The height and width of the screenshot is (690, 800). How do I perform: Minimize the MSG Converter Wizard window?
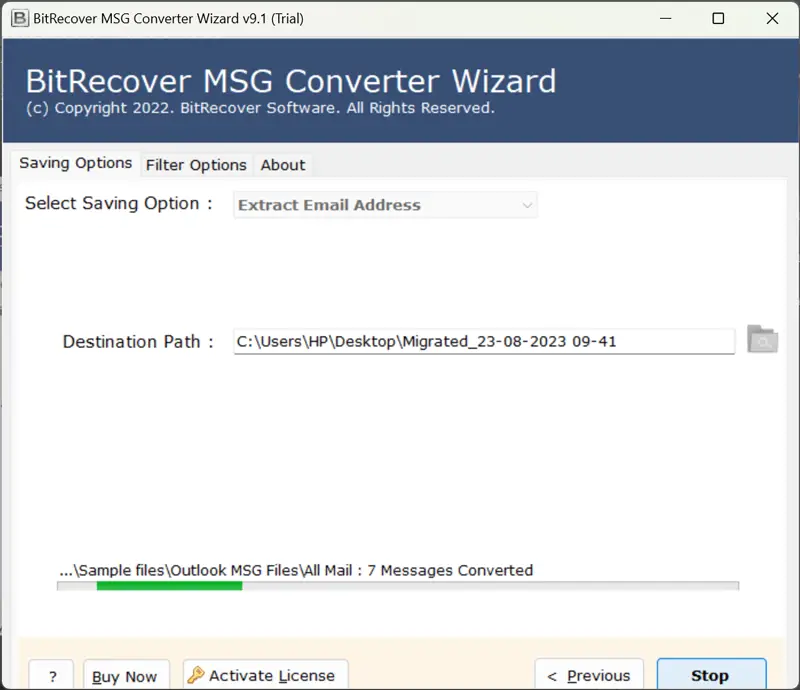click(664, 18)
